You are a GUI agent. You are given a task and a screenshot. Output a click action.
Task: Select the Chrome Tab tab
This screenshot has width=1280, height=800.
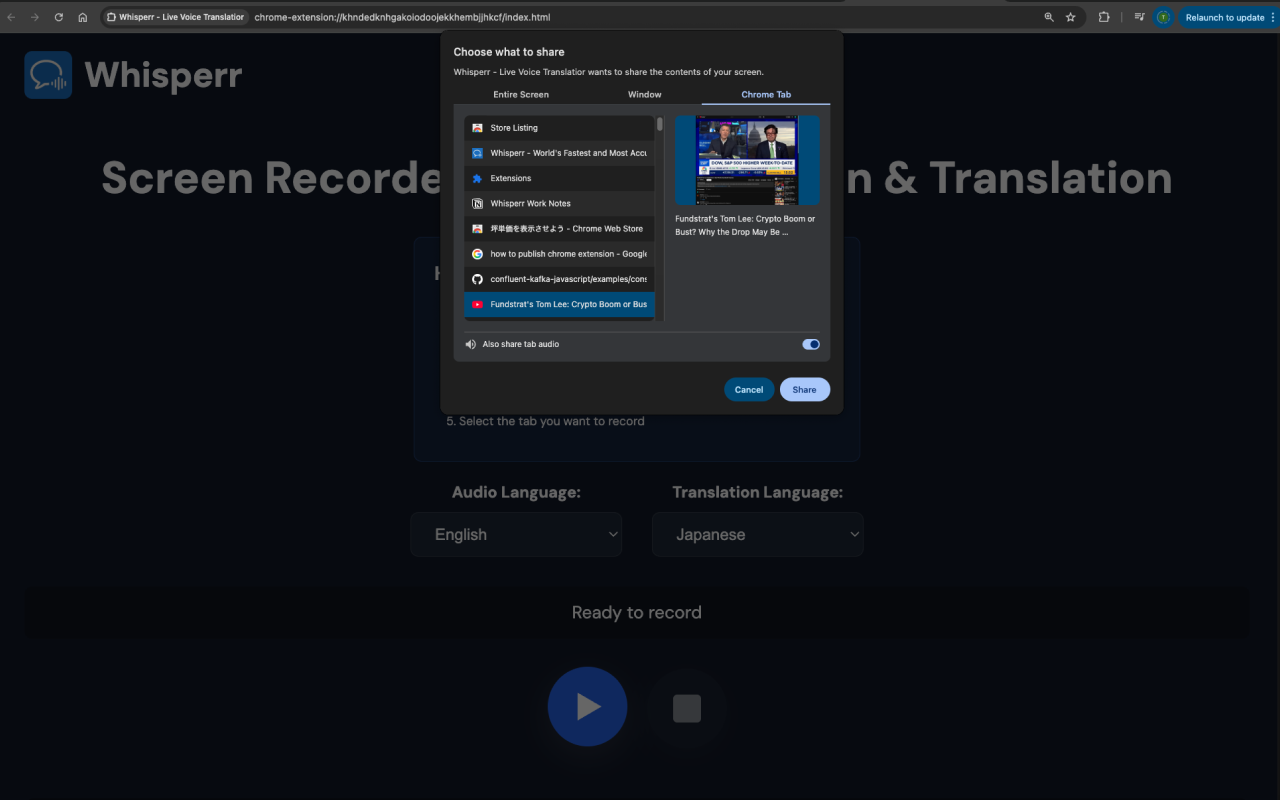click(x=766, y=94)
